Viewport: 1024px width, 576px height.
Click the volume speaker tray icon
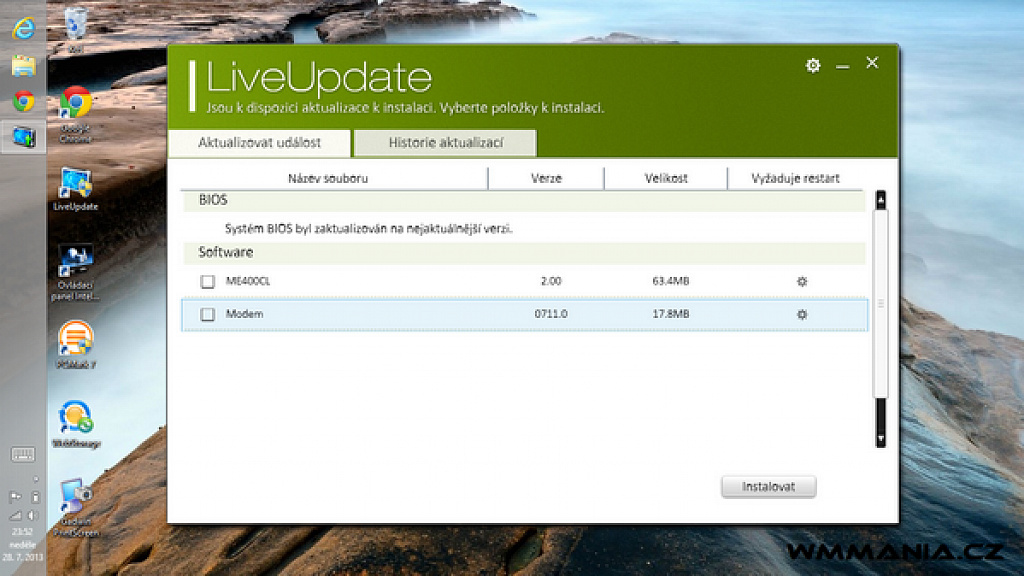point(33,515)
